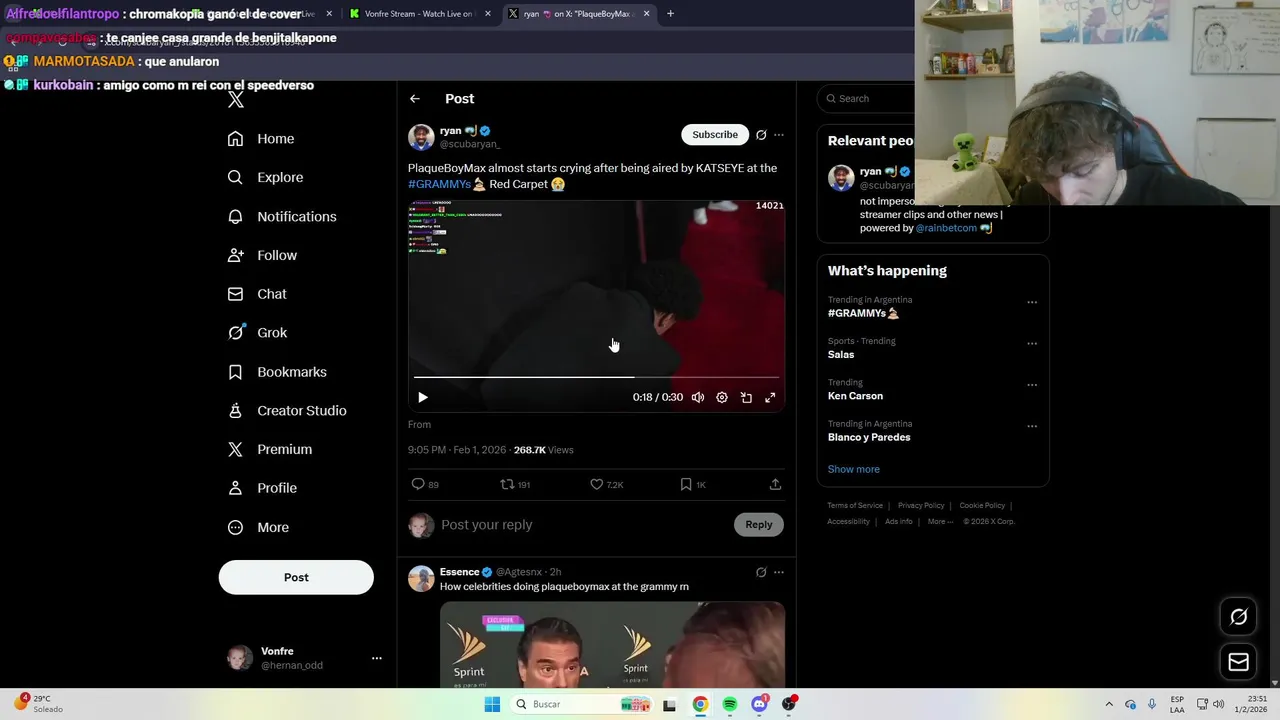Image resolution: width=1280 pixels, height=720 pixels.
Task: Enter fullscreen on the video
Action: (x=770, y=397)
